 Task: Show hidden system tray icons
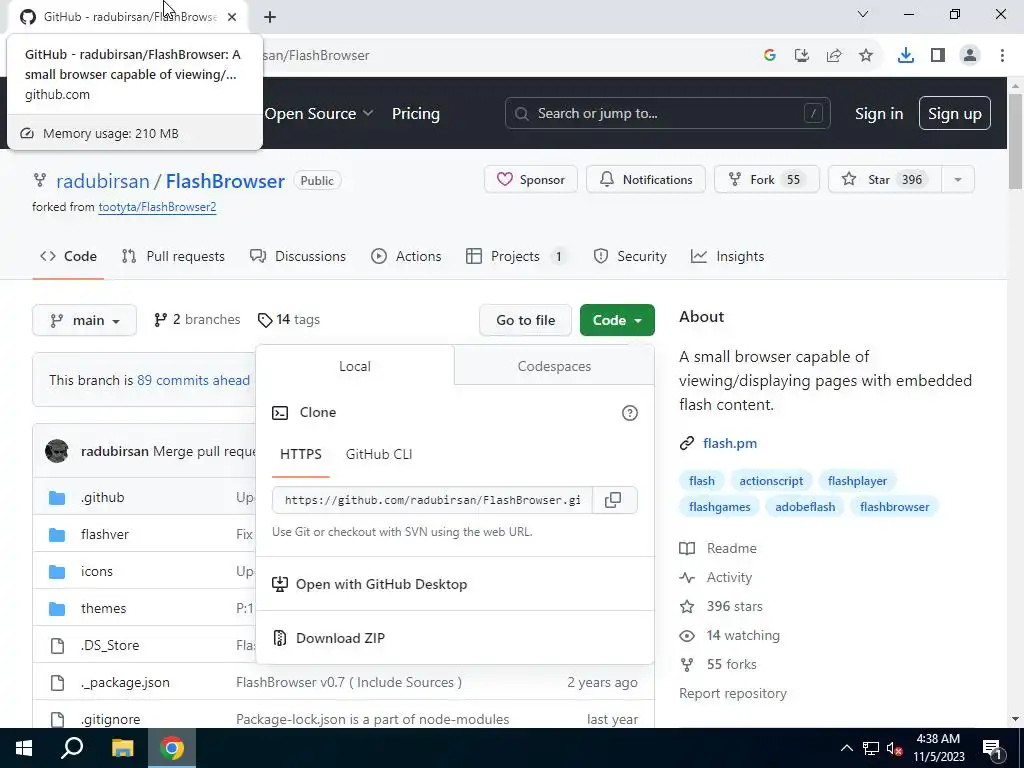[846, 749]
